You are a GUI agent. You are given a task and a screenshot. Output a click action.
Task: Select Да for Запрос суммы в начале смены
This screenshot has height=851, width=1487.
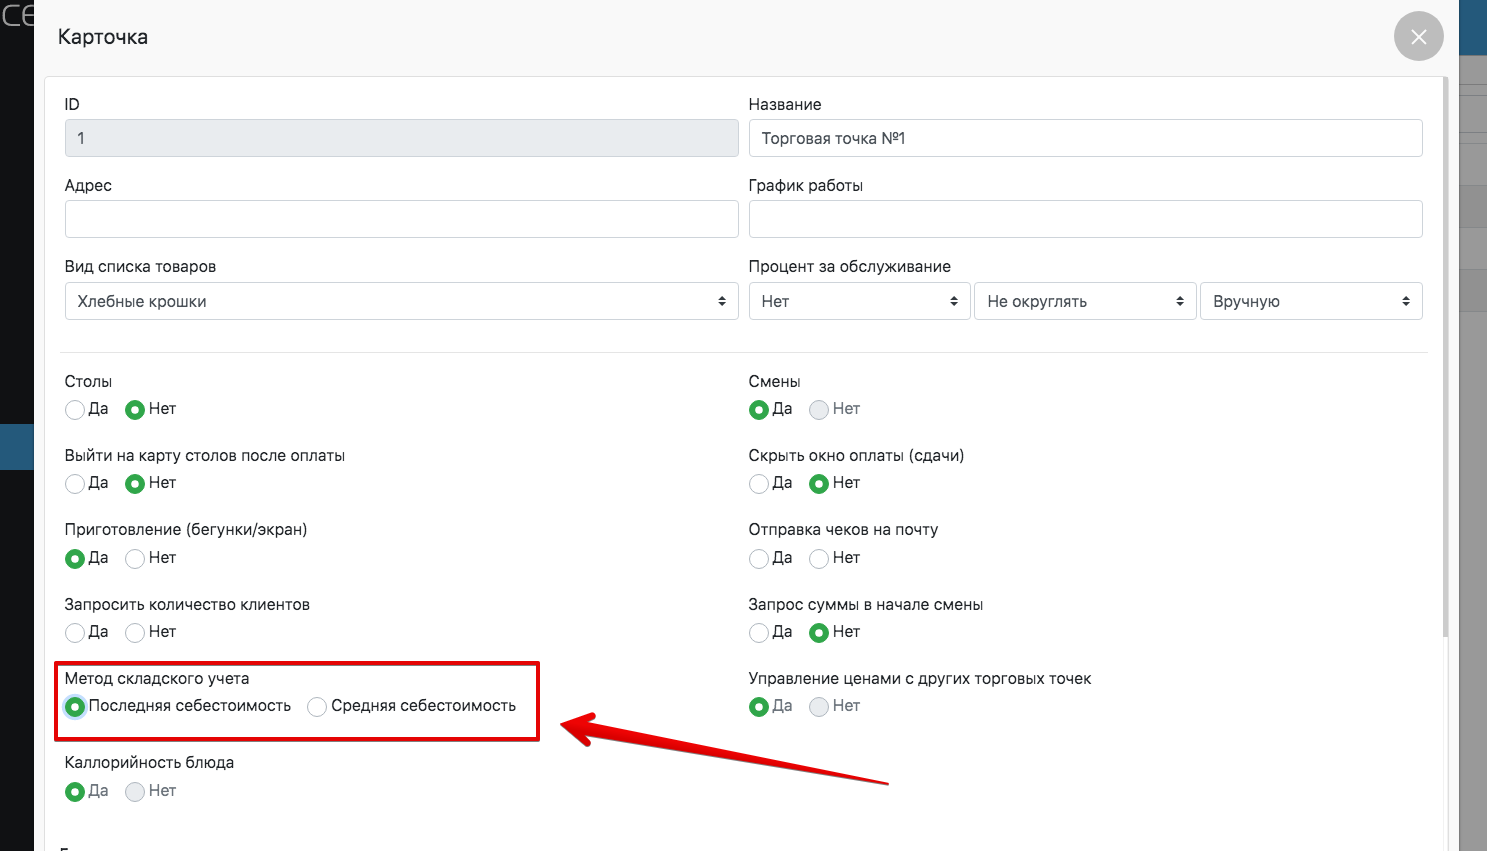coord(759,633)
